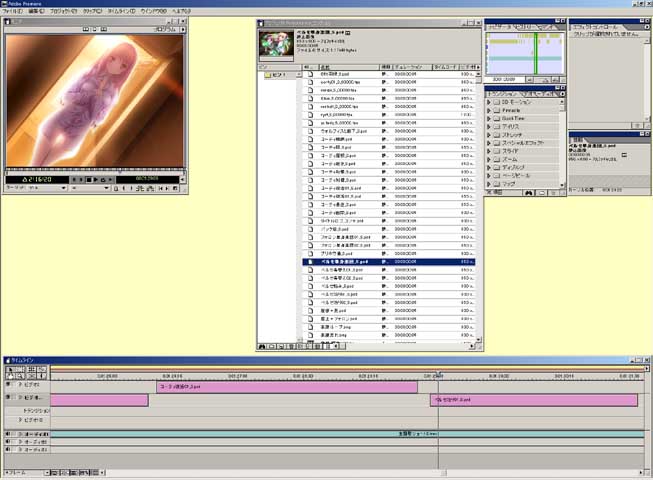Click the green view marker in Navigator
Image resolution: width=653 pixels, height=480 pixels.
(x=536, y=53)
